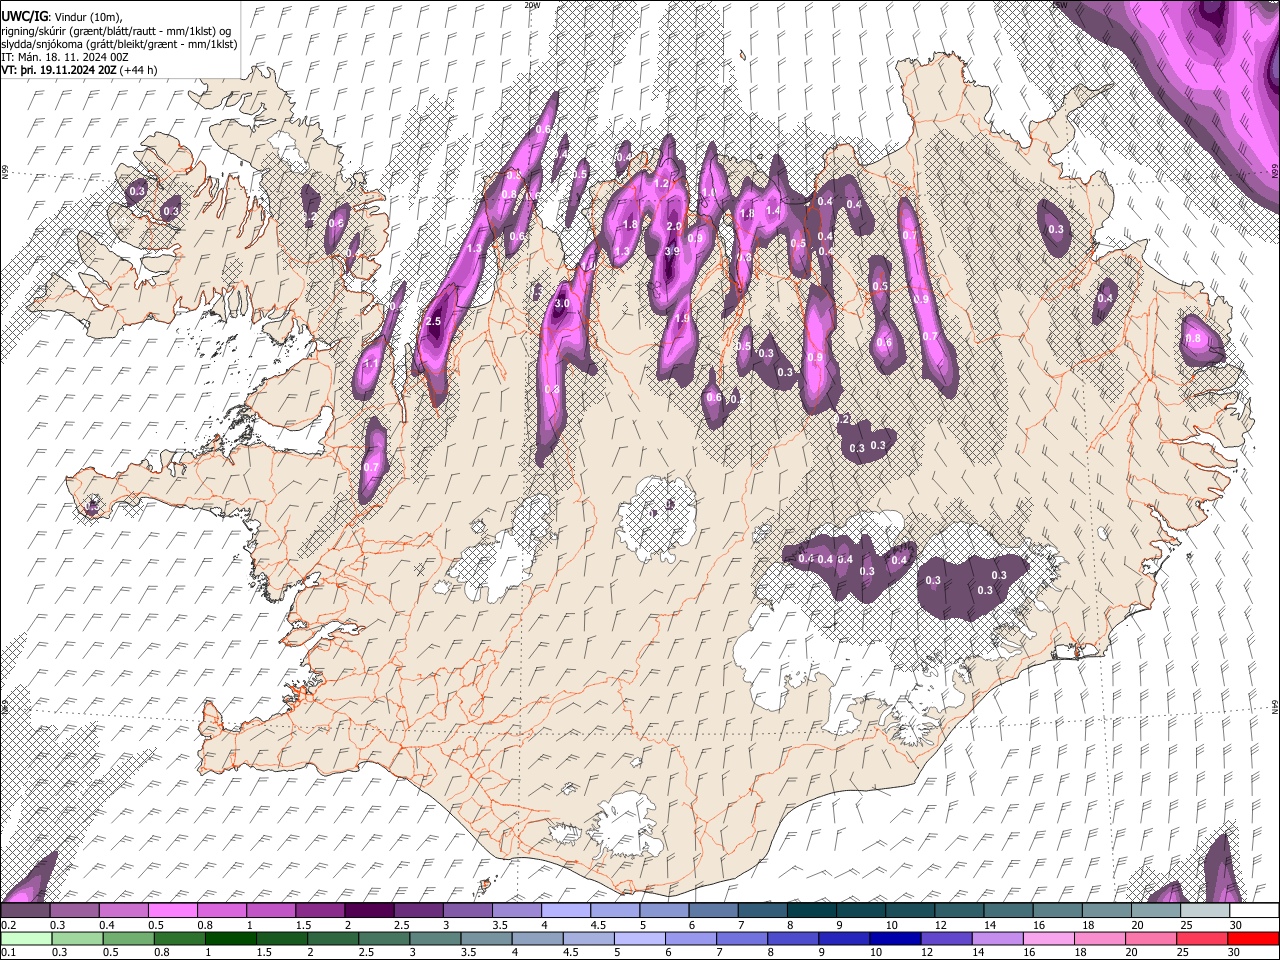
Task: Click the 'rigning/skúrir' legend description line
Action: coord(116,30)
